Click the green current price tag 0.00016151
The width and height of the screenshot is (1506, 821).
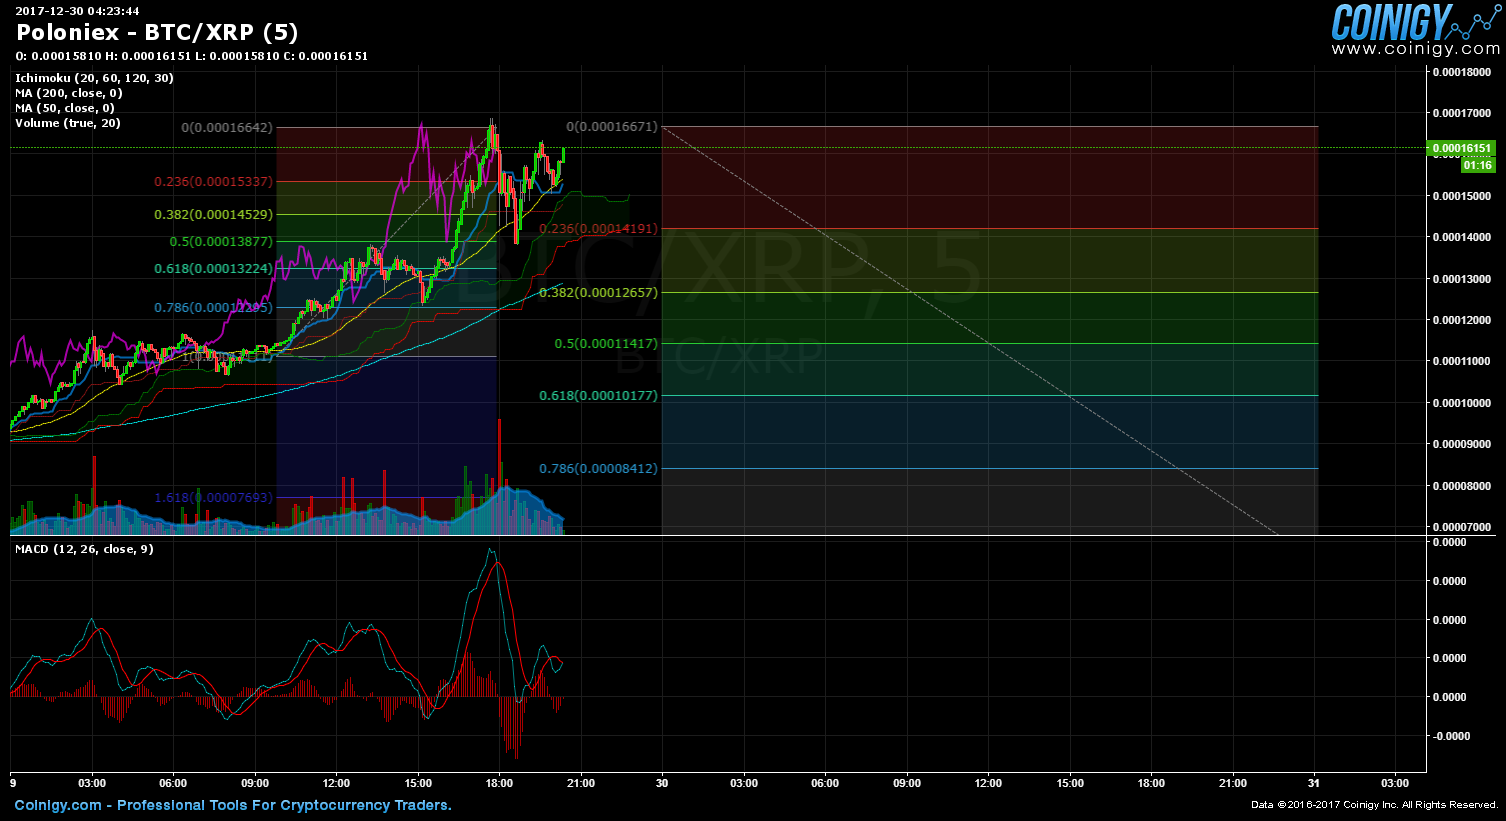click(1461, 148)
